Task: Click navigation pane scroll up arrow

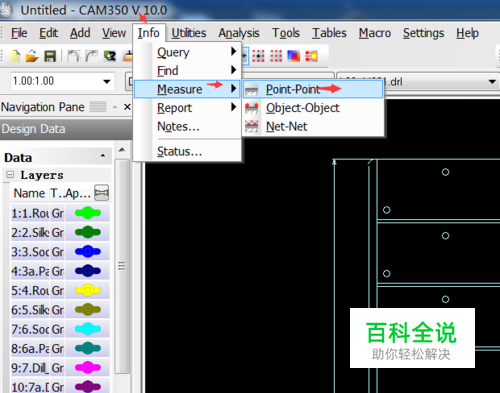Action: 122,150
